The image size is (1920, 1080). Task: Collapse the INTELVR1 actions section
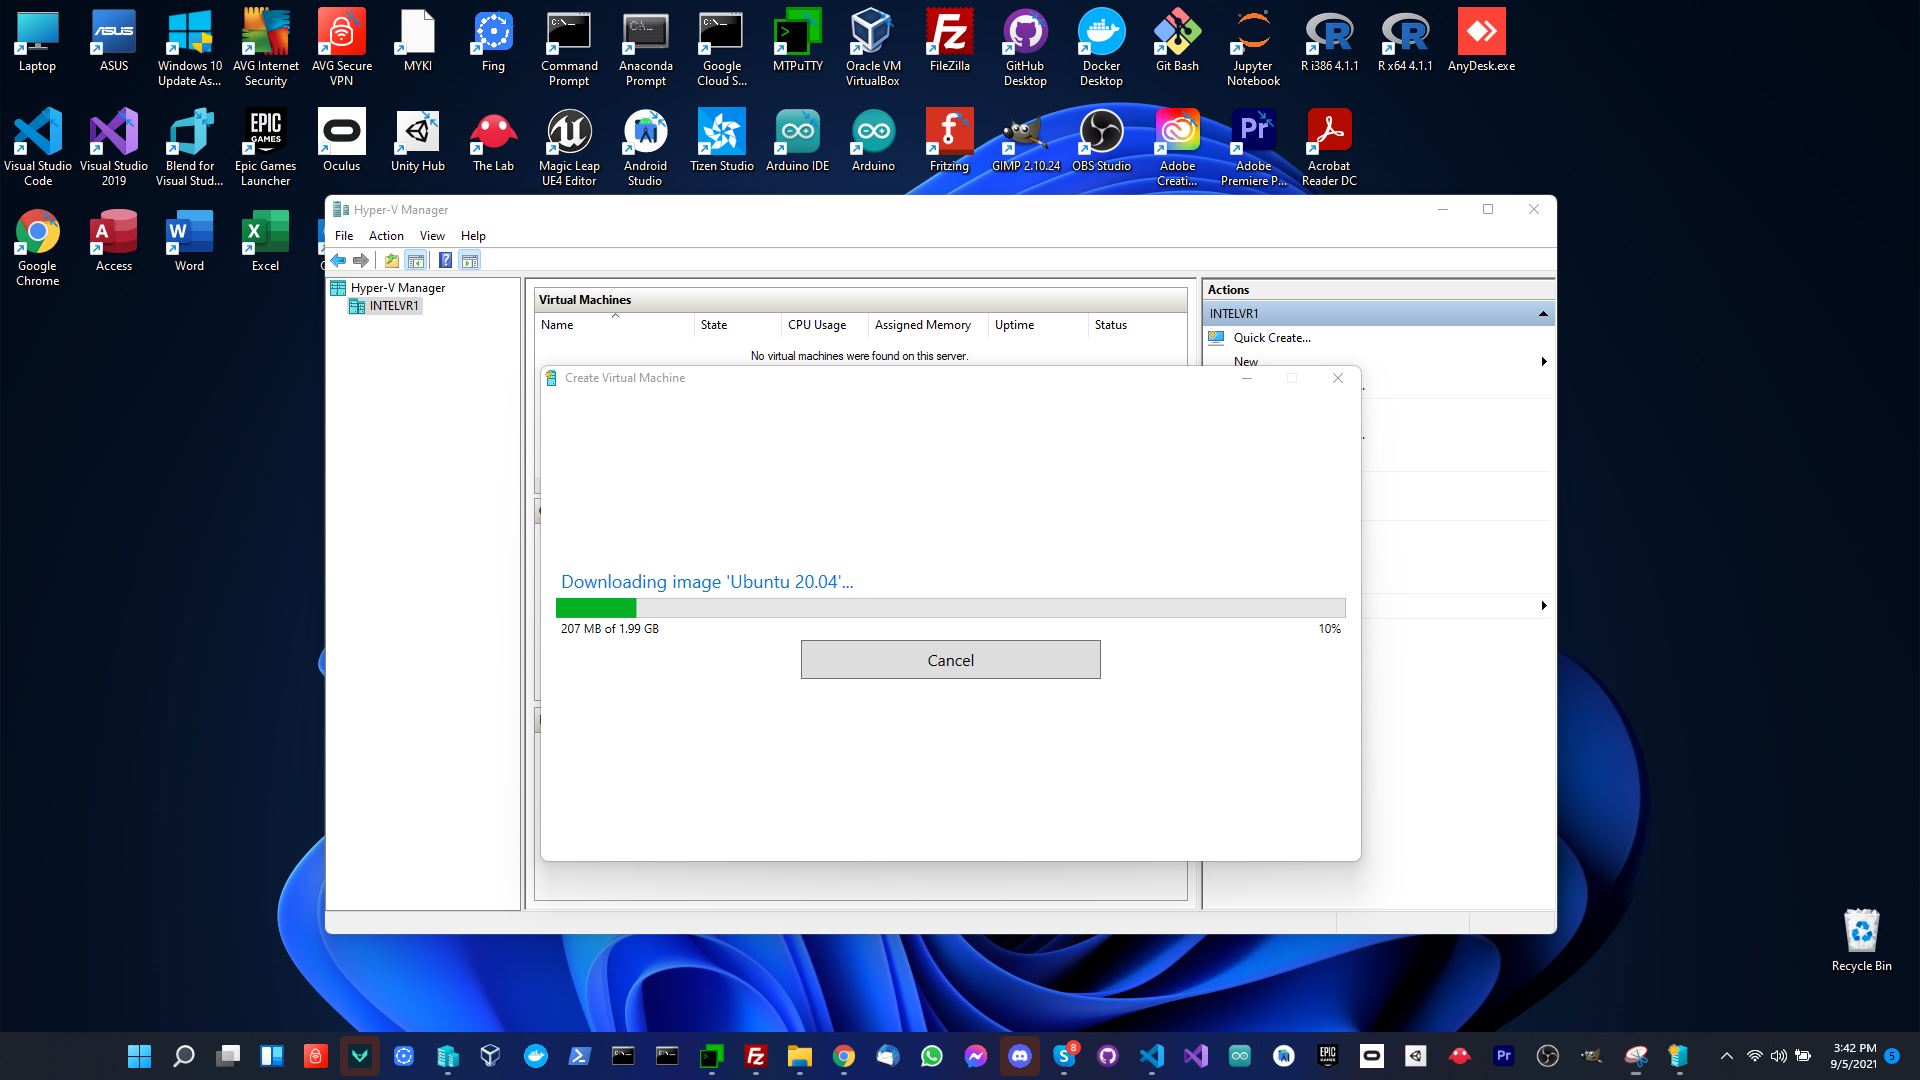pos(1543,314)
